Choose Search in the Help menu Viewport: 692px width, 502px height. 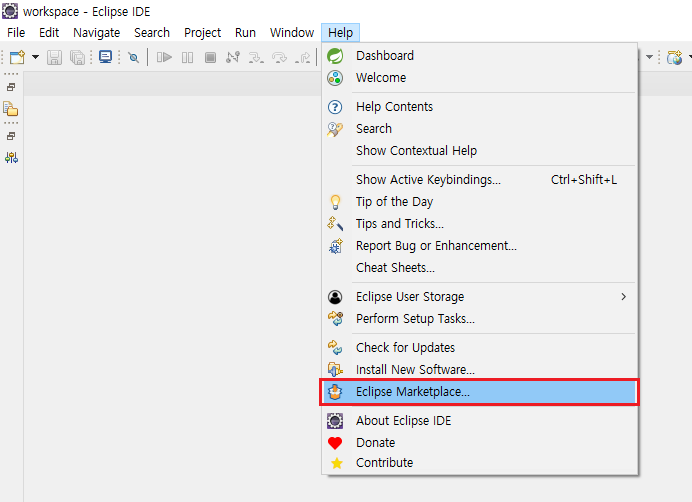(479, 129)
